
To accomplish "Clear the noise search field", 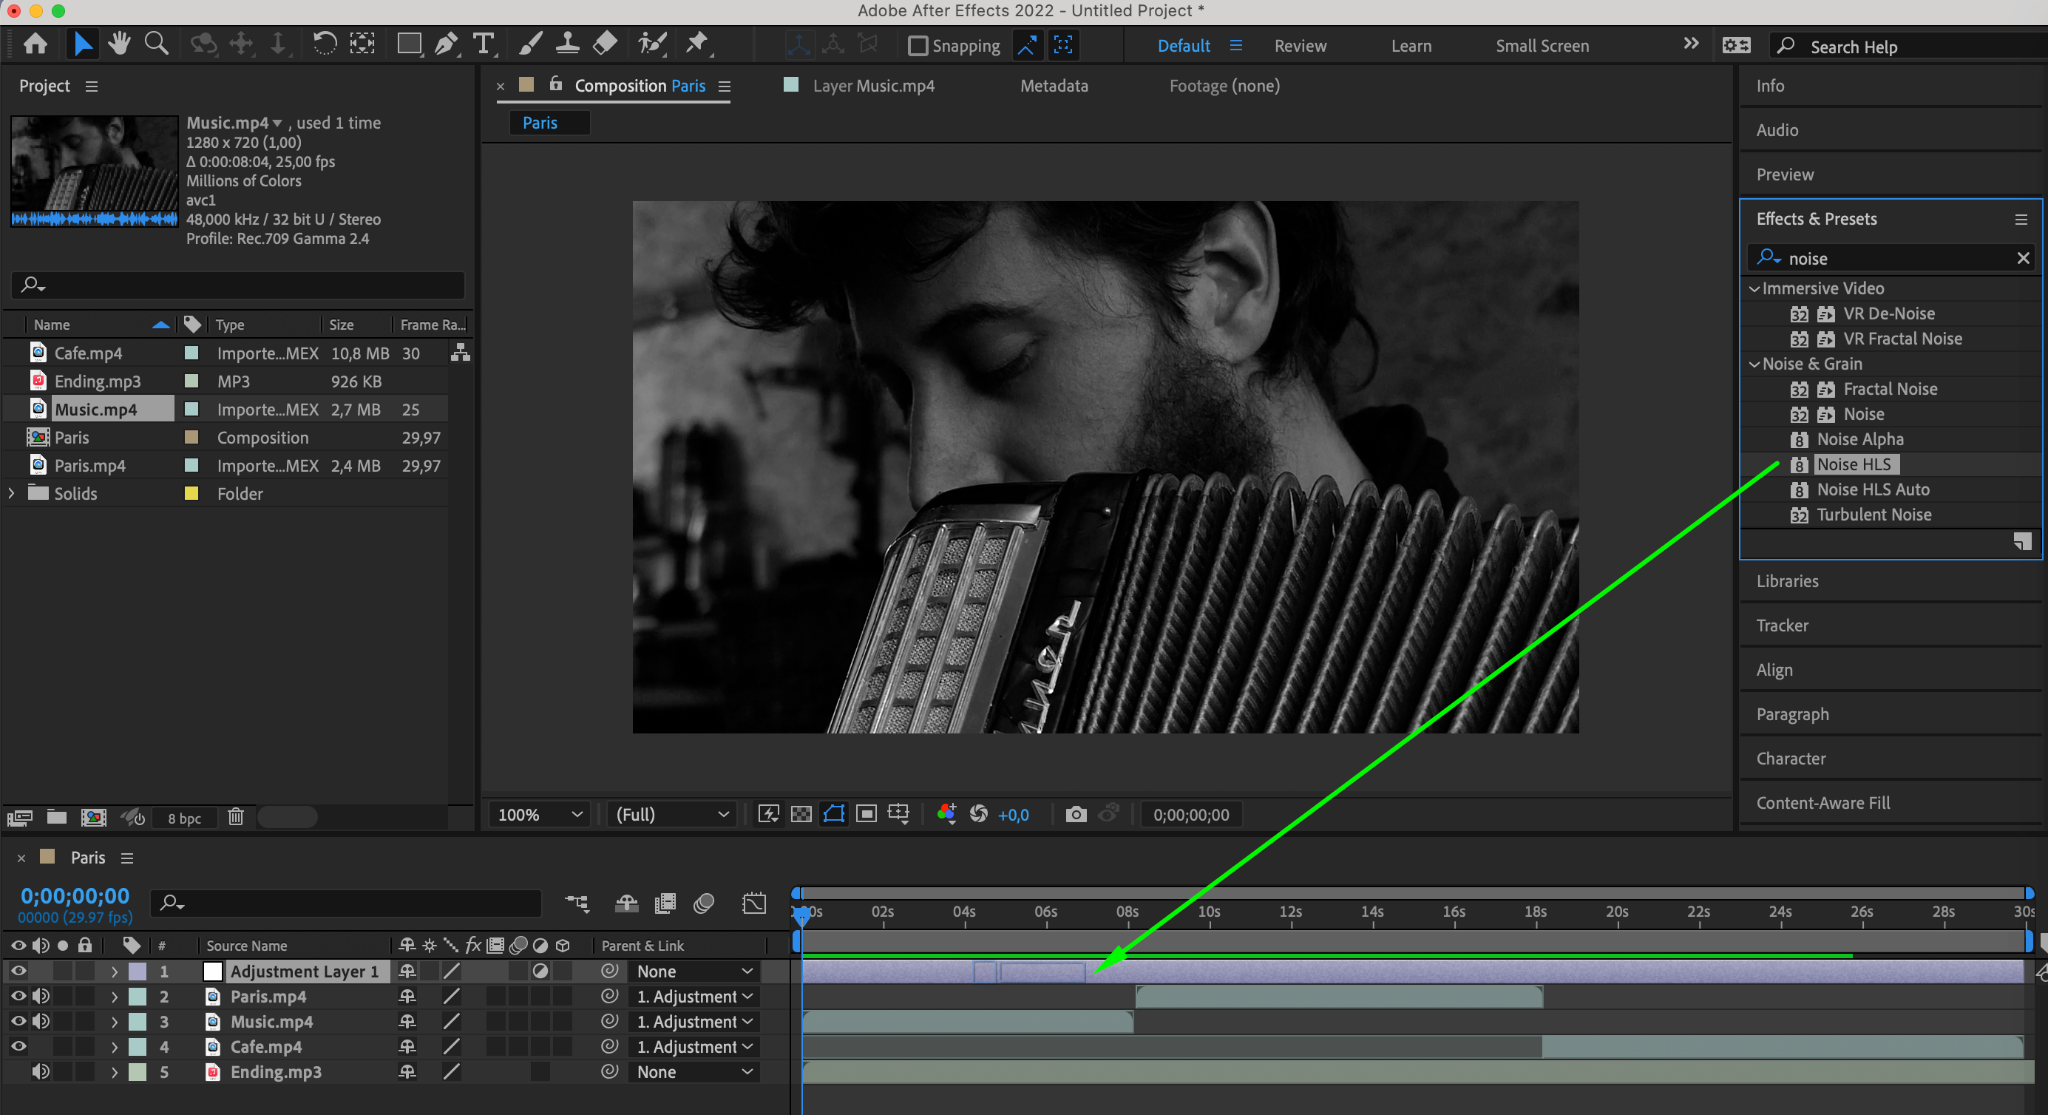I will (x=2023, y=258).
